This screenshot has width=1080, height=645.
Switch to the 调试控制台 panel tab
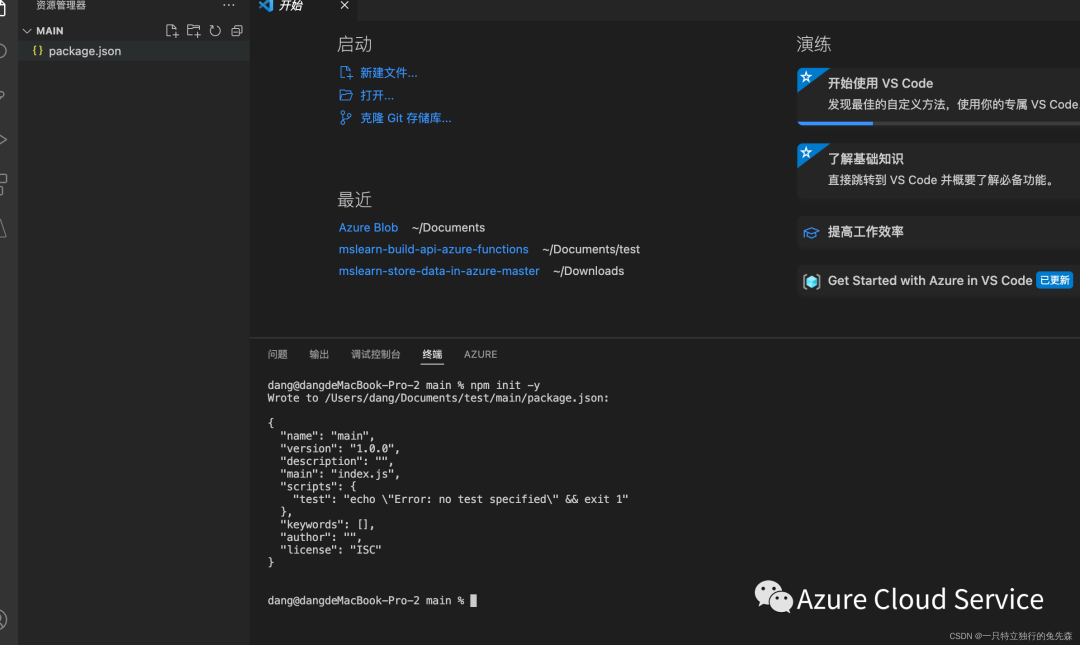375,354
